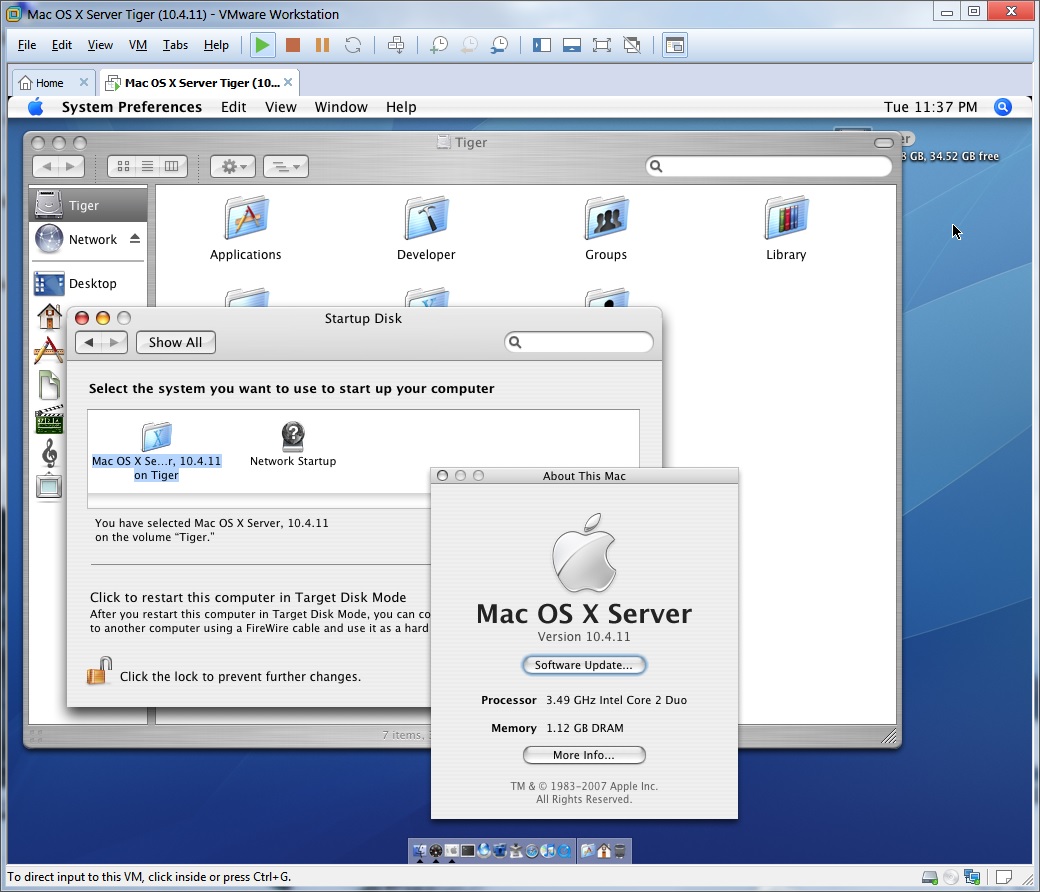Open the snapshot manager wrench-clock icon

point(499,45)
